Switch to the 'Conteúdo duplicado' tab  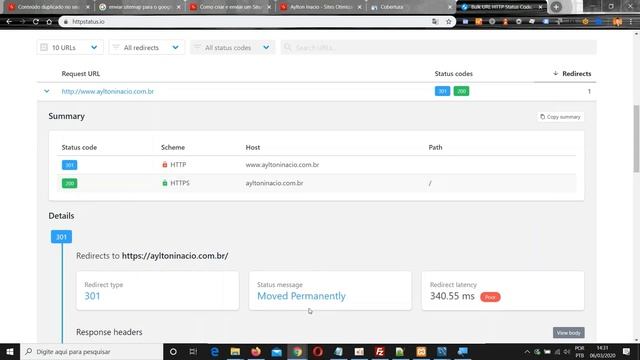point(48,7)
